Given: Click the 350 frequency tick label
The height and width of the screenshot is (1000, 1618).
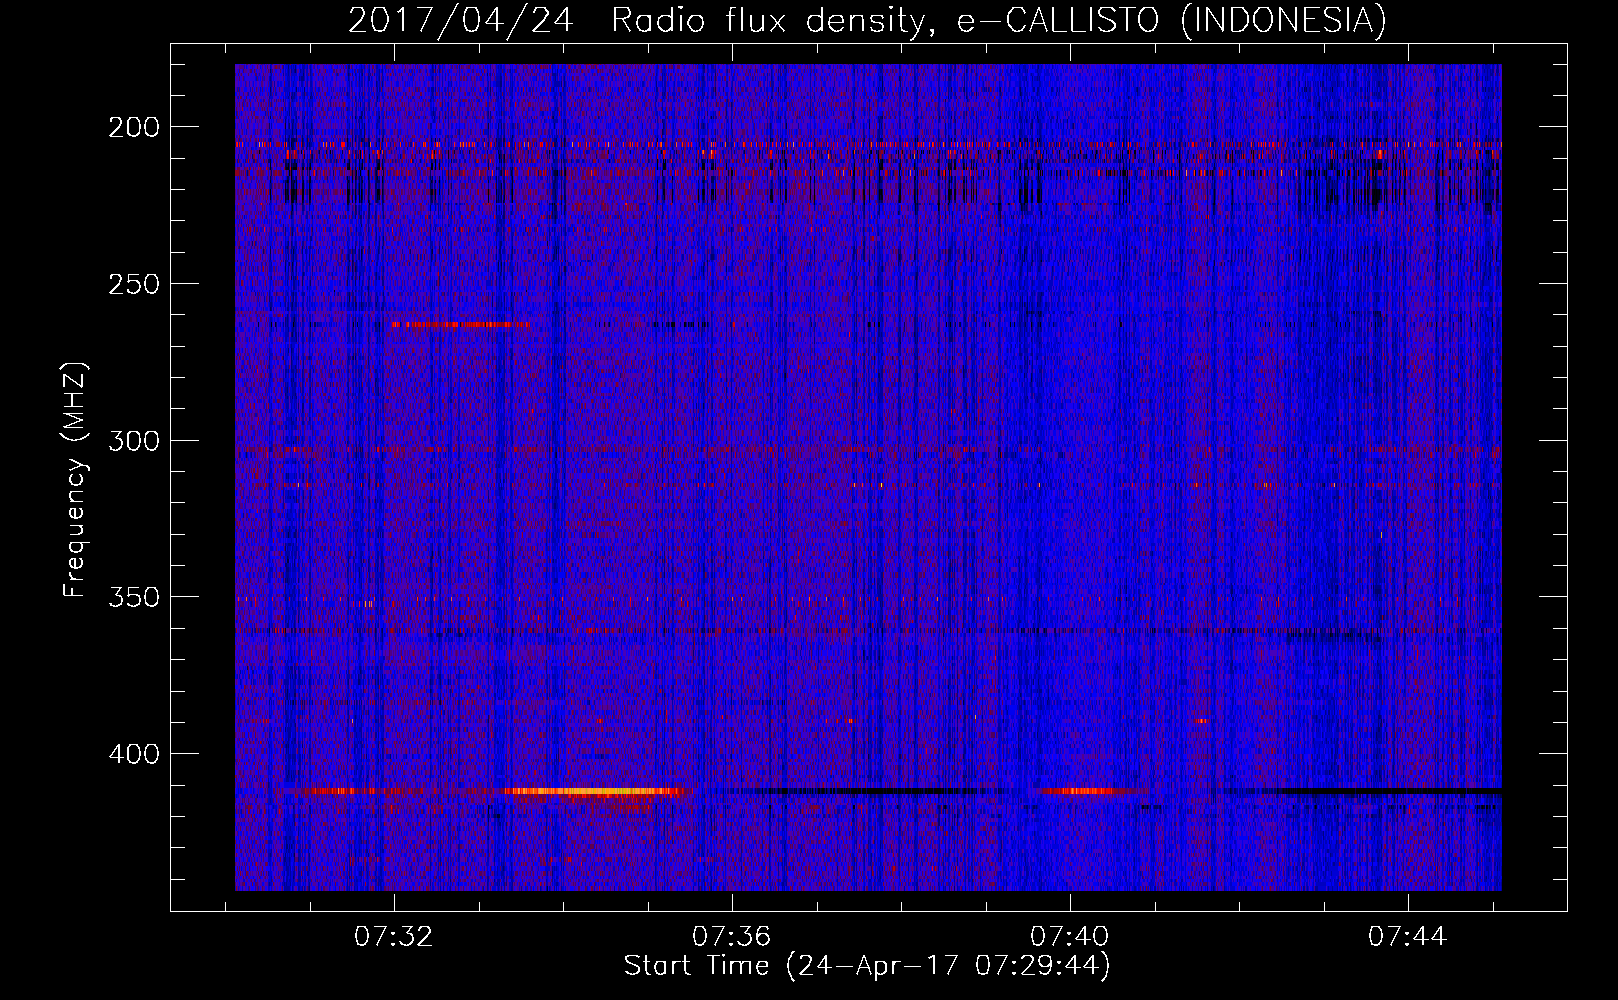Looking at the screenshot, I should 134,597.
